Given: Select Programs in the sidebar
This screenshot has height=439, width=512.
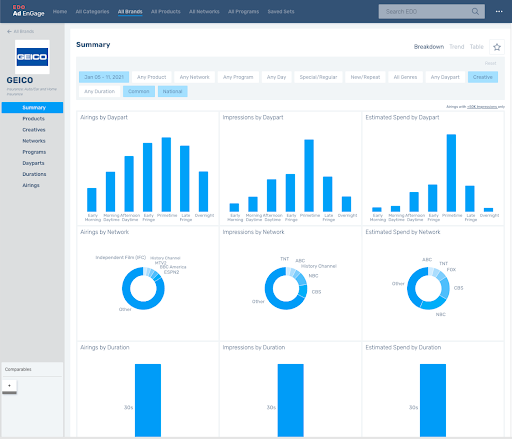Looking at the screenshot, I should pyautogui.click(x=34, y=152).
